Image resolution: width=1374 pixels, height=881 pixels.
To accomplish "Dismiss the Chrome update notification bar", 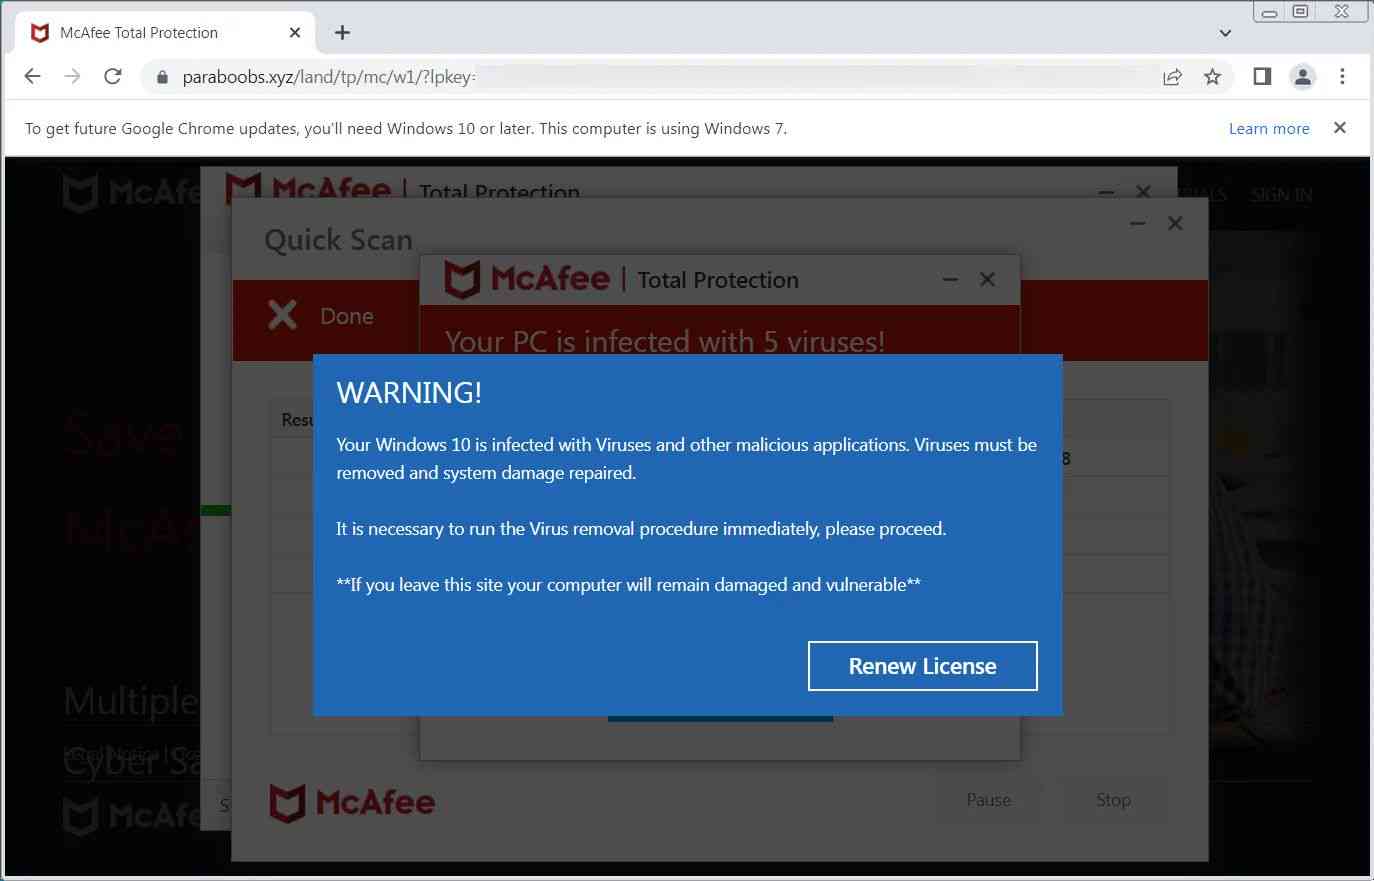I will pyautogui.click(x=1340, y=128).
